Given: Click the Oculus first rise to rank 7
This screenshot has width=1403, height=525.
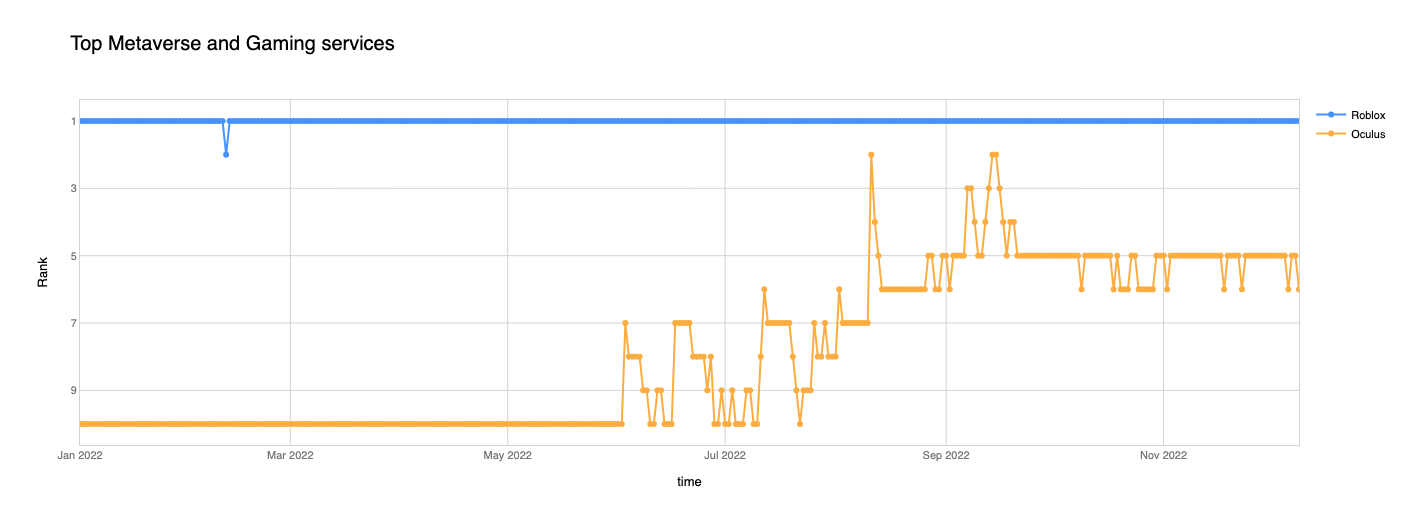Looking at the screenshot, I should coord(625,323).
